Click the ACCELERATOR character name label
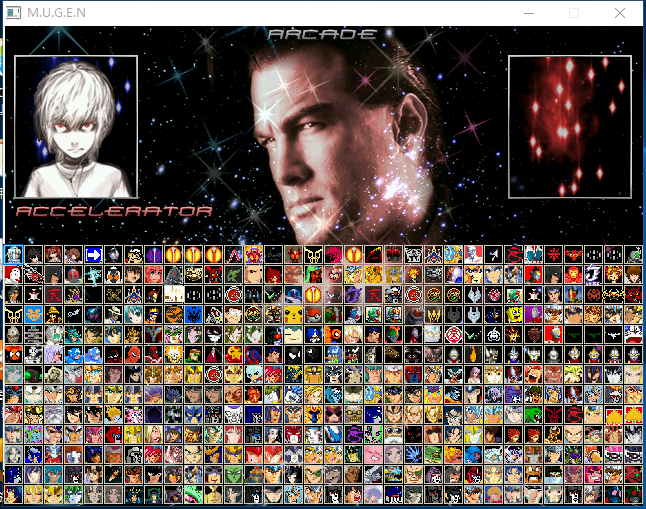Viewport: 646px width, 509px height. (x=114, y=211)
